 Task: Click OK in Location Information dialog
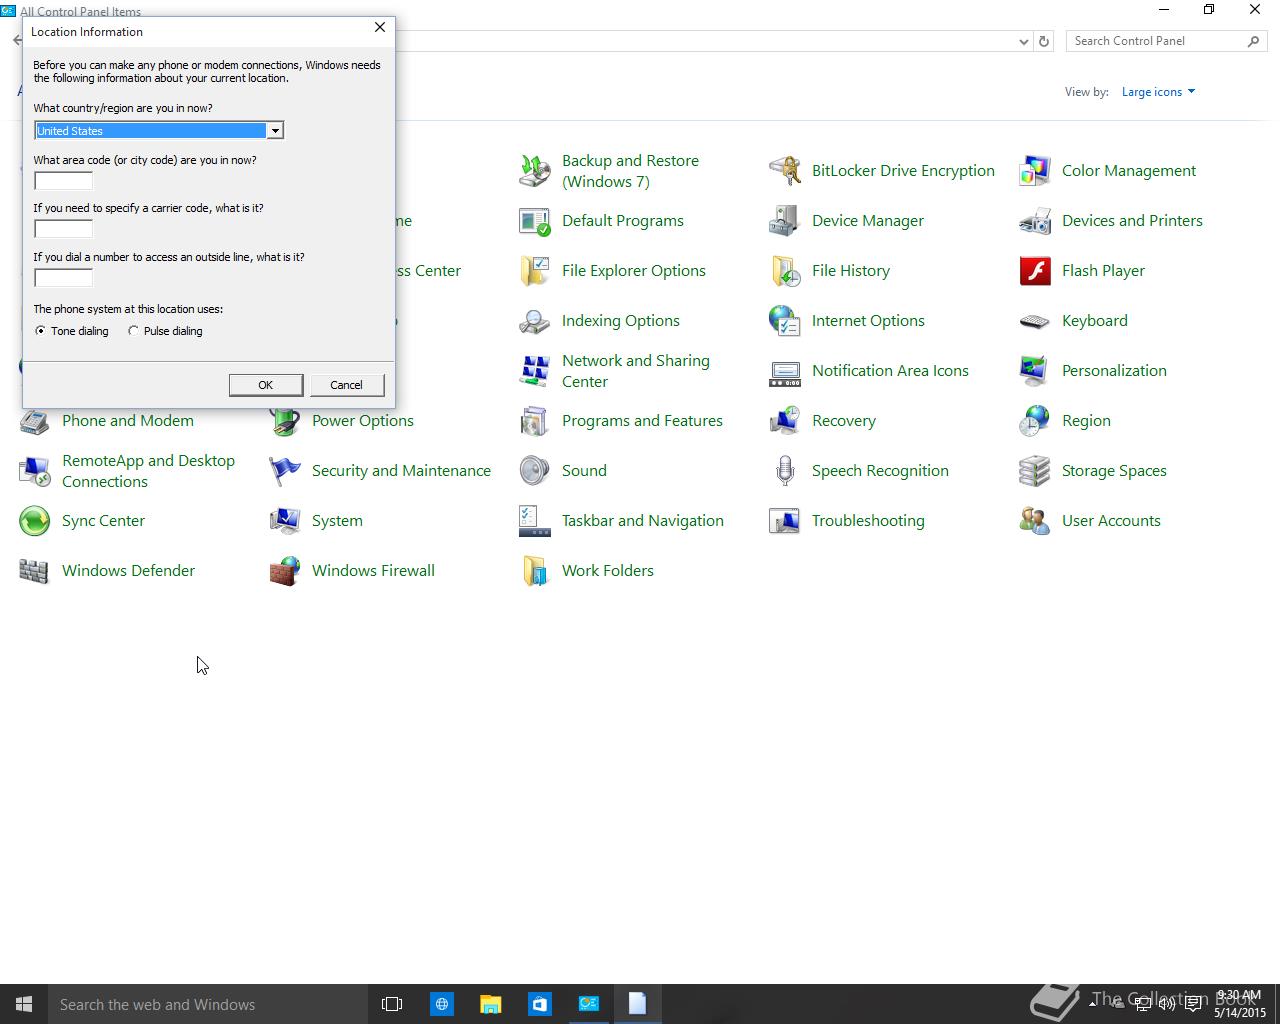265,385
